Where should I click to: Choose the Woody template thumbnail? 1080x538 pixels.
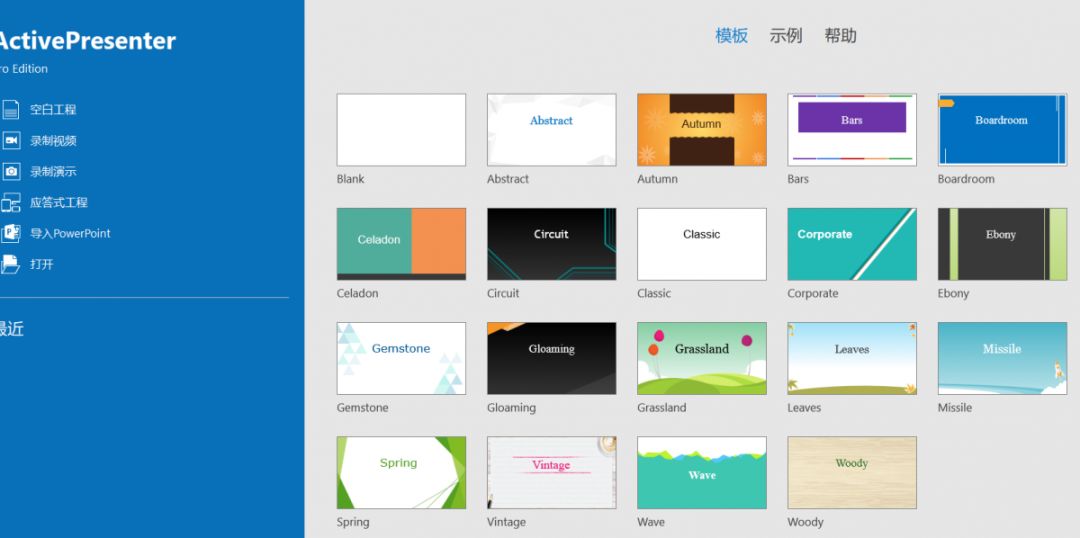tap(851, 473)
